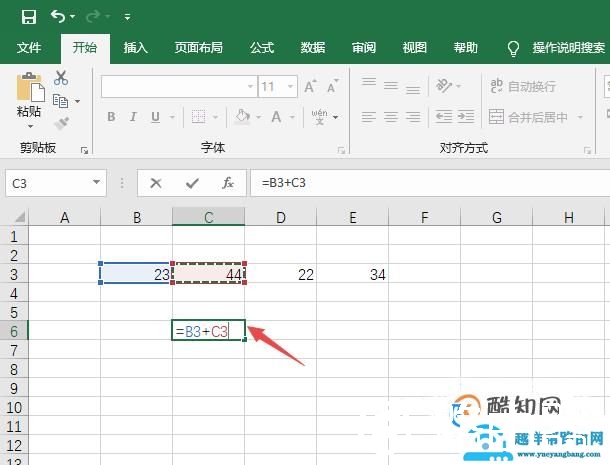Open Customize Quick Access Toolbar dropdown

(127, 17)
